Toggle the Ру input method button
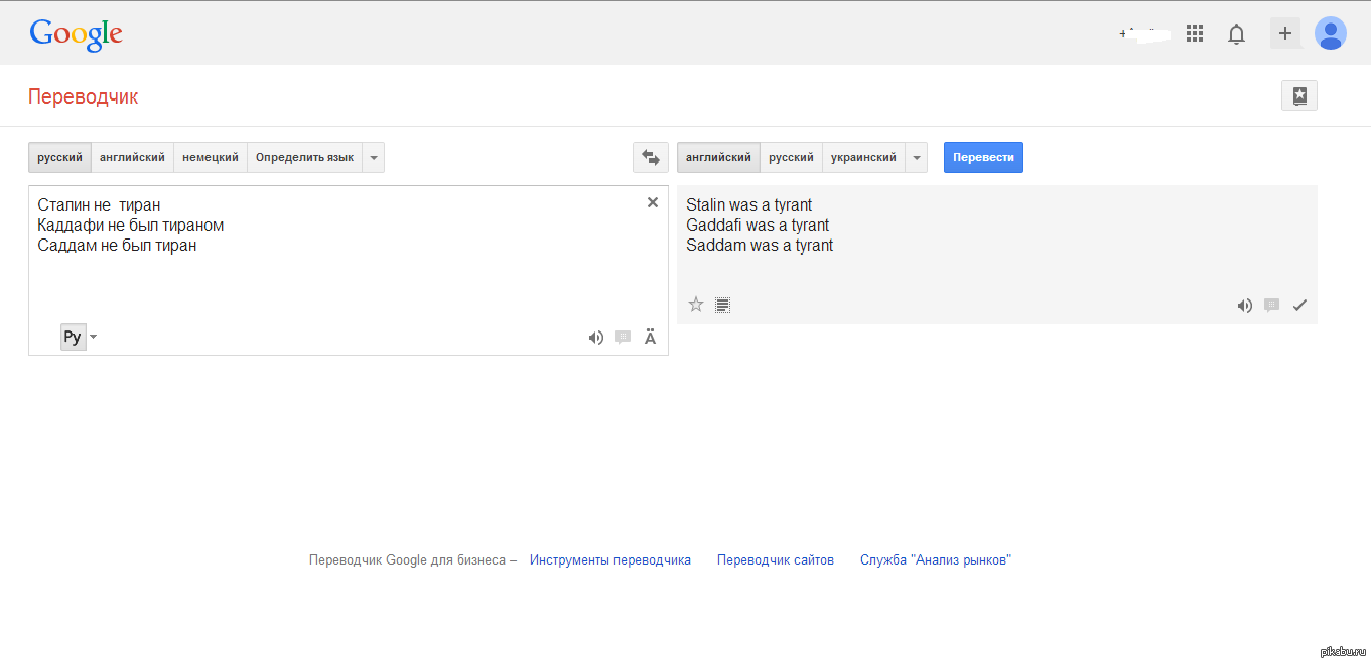The width and height of the screenshot is (1371, 663). [x=72, y=337]
